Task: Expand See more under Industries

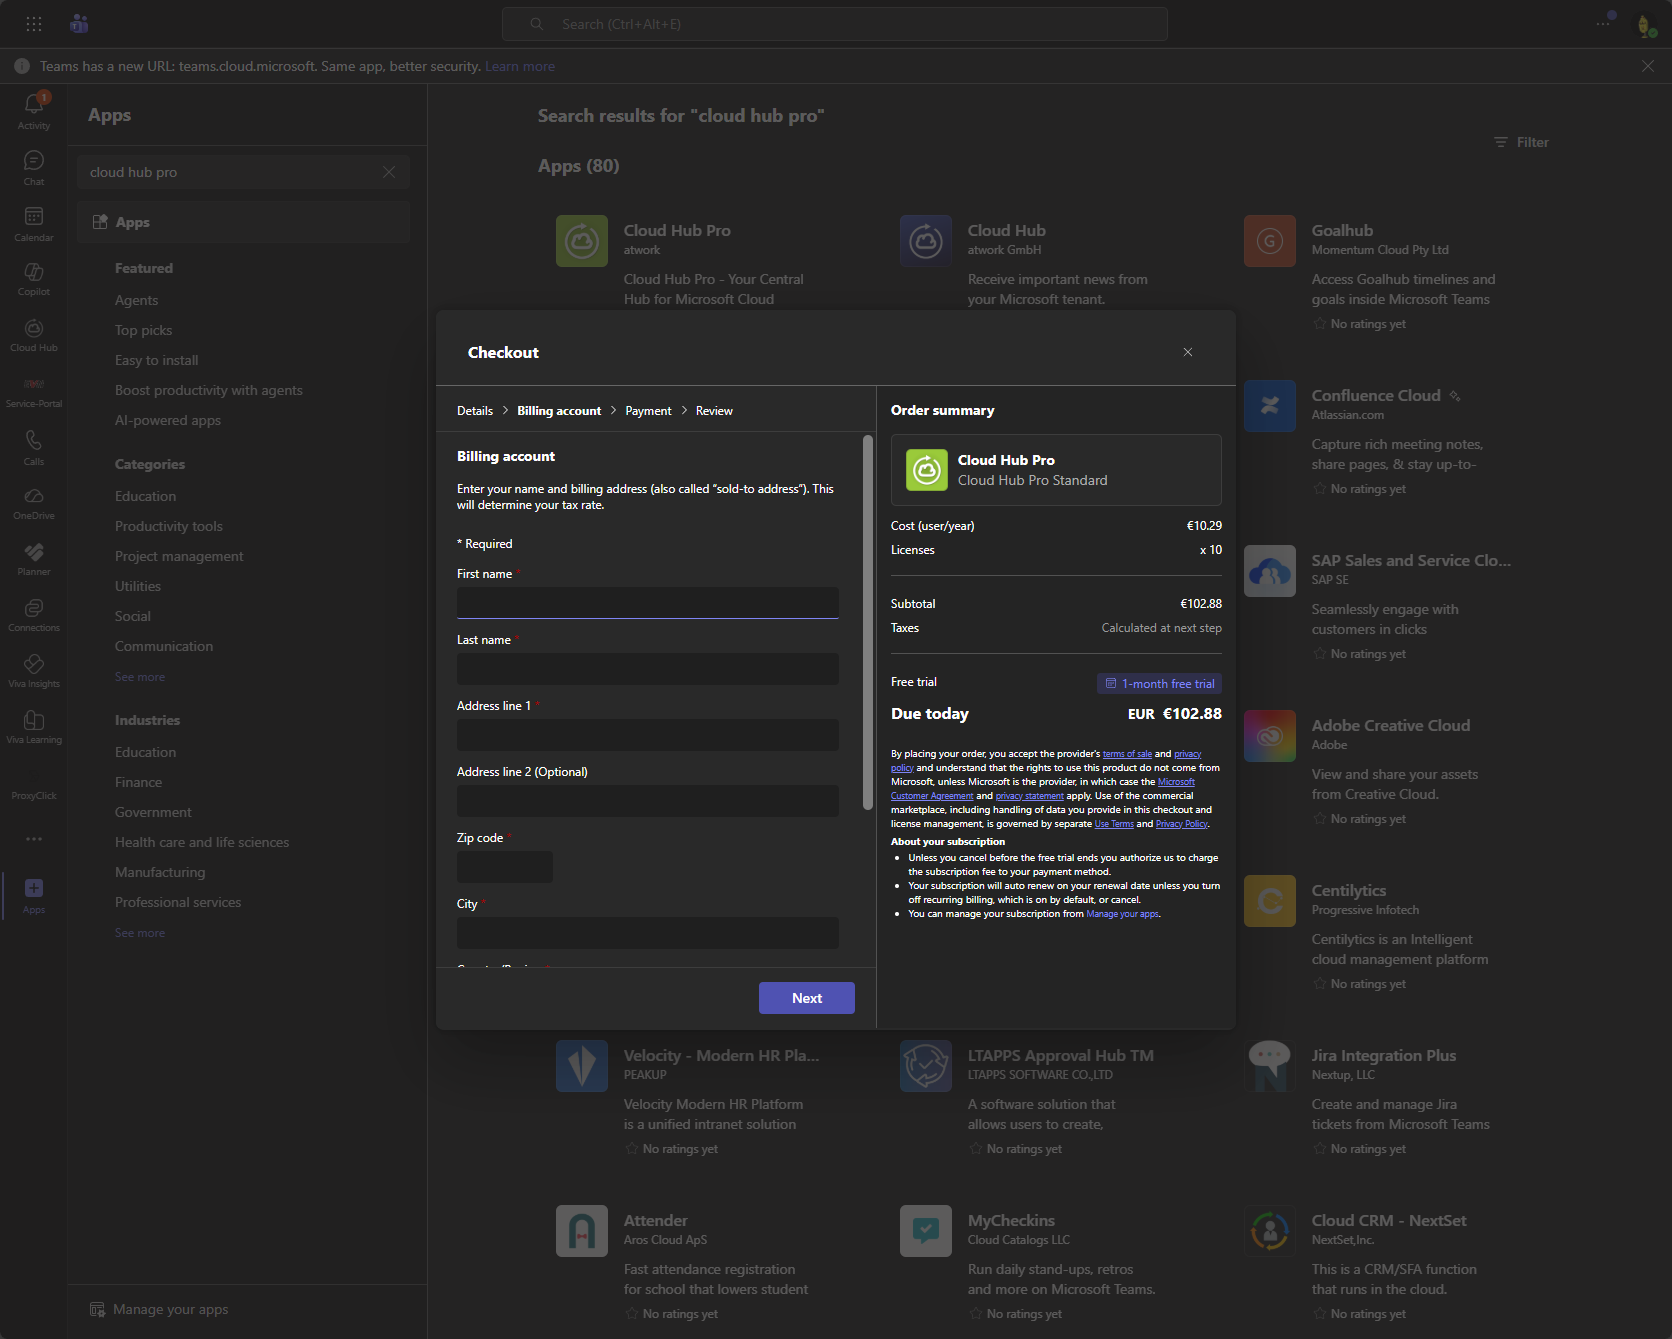Action: [140, 933]
